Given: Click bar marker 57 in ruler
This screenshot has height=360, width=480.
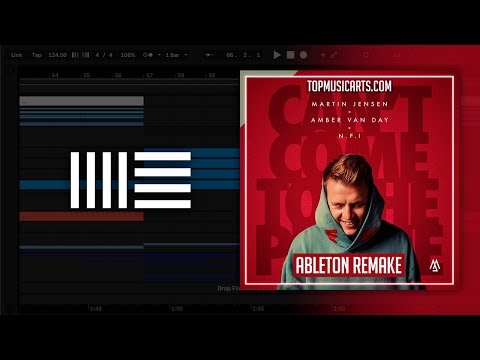Looking at the screenshot, I should (149, 75).
